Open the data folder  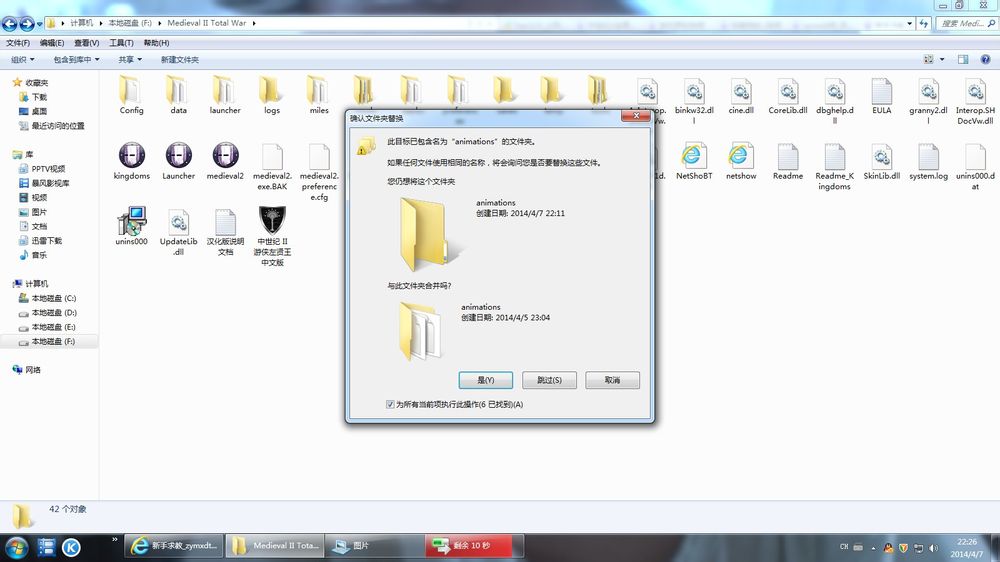pos(179,95)
